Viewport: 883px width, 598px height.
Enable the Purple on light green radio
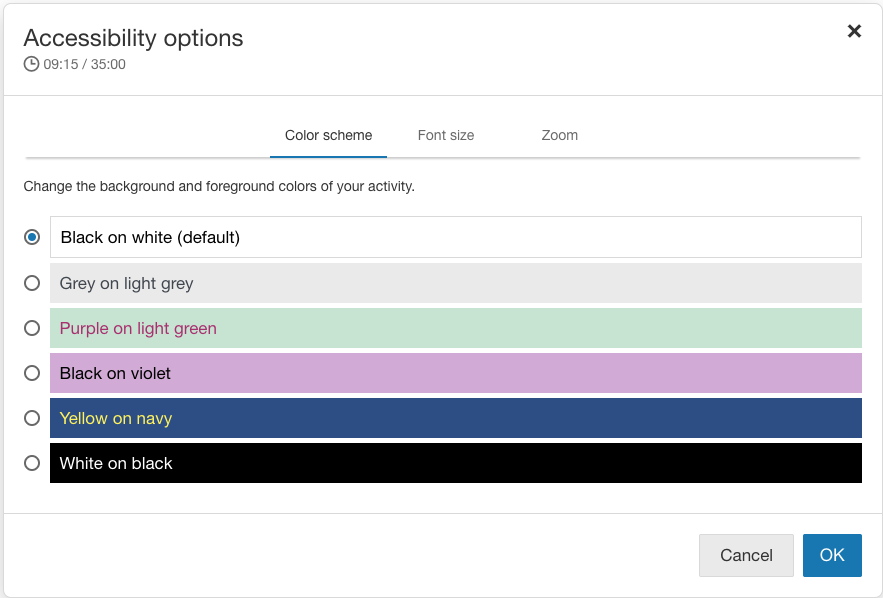[32, 328]
